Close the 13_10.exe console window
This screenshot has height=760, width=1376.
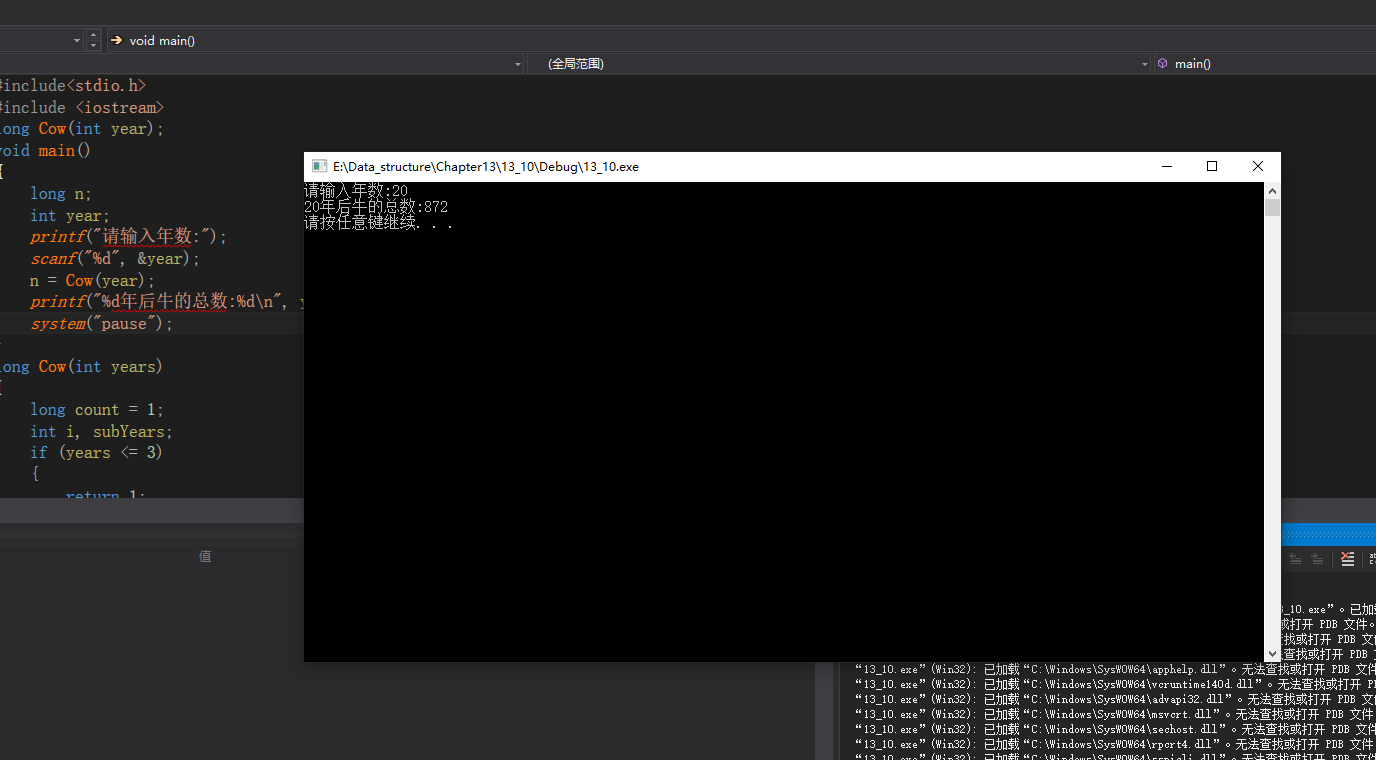point(1258,167)
